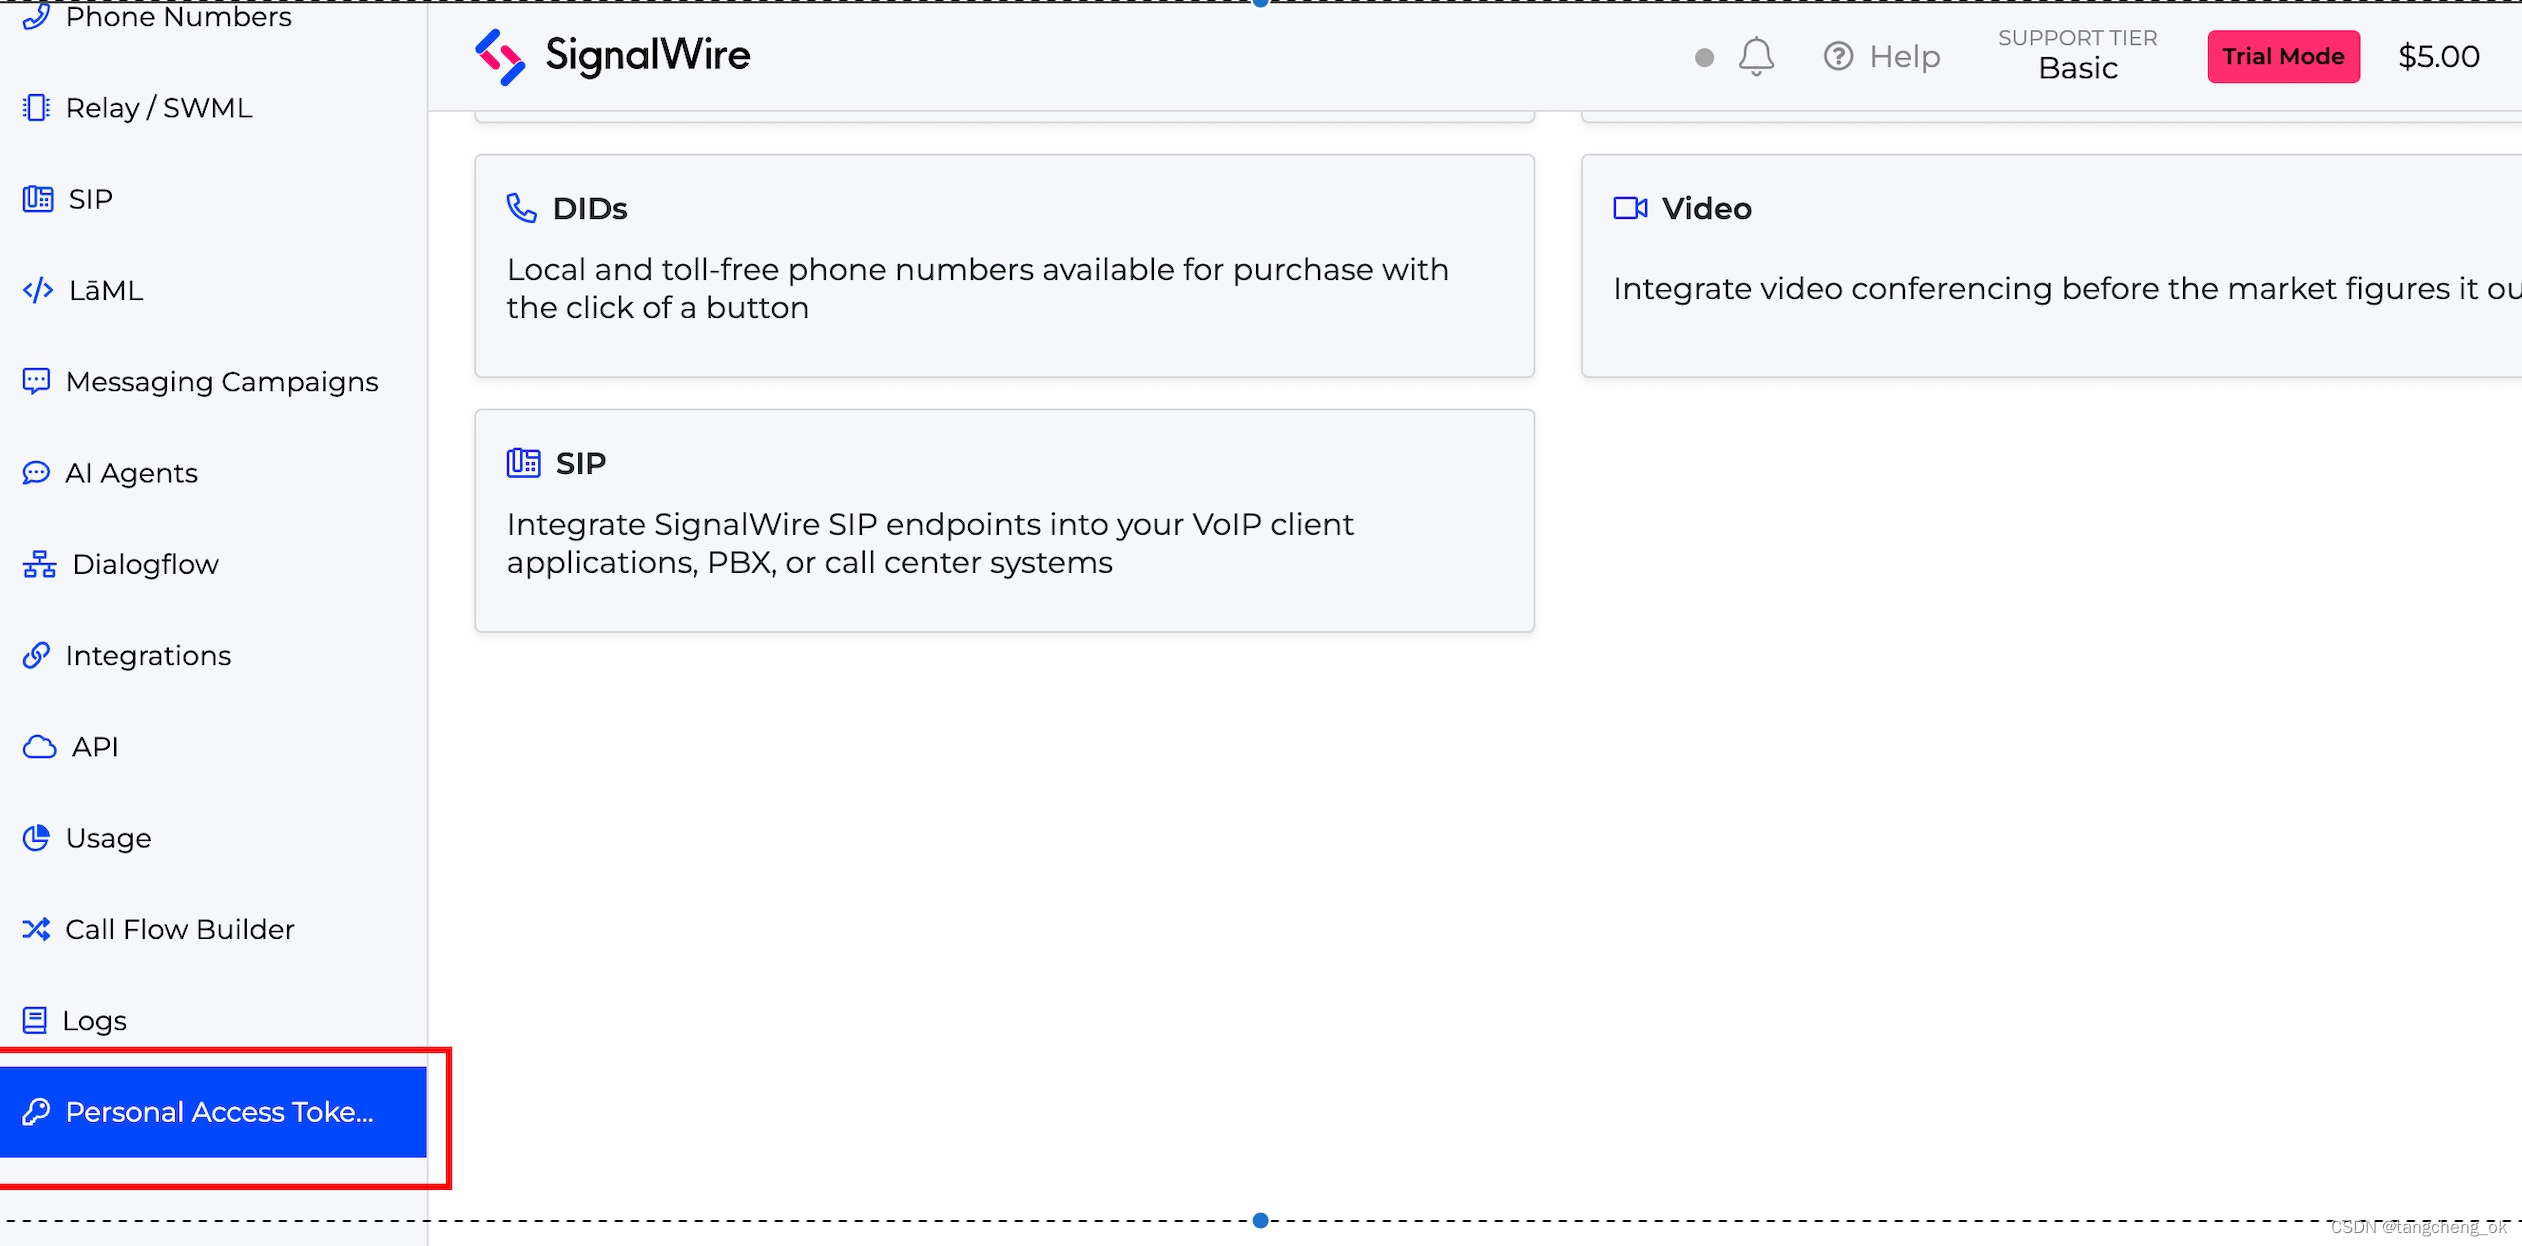
Task: Select the Usage pie chart icon
Action: tap(36, 838)
